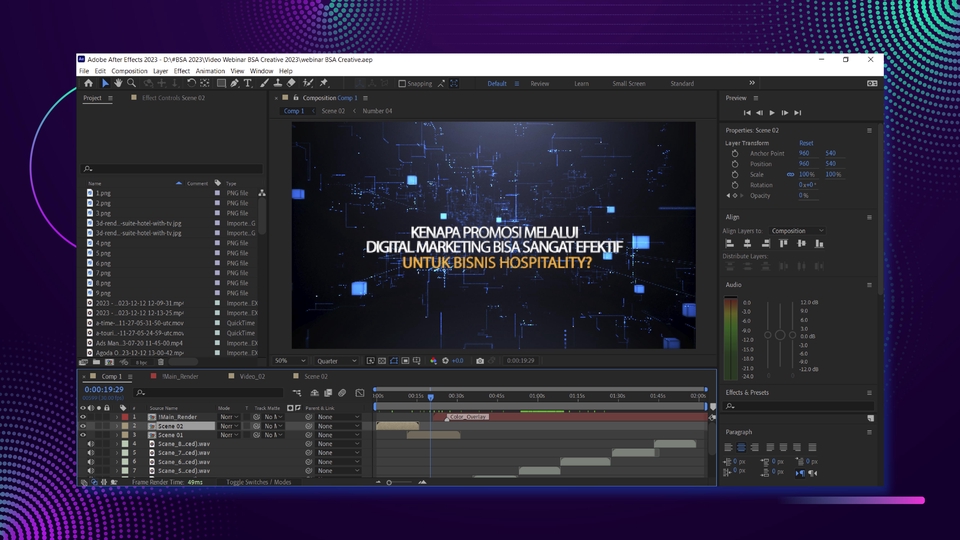Click the align bottom edges icon
Screen dimensions: 960x540
[x=819, y=244]
